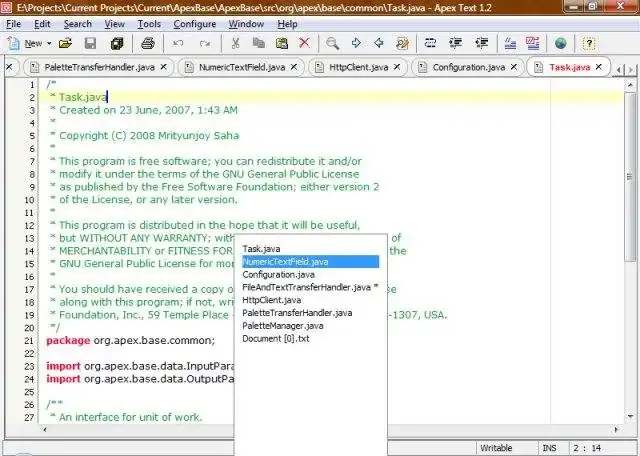Click the Redo arrow icon
This screenshot has width=640, height=456.
tap(205, 43)
